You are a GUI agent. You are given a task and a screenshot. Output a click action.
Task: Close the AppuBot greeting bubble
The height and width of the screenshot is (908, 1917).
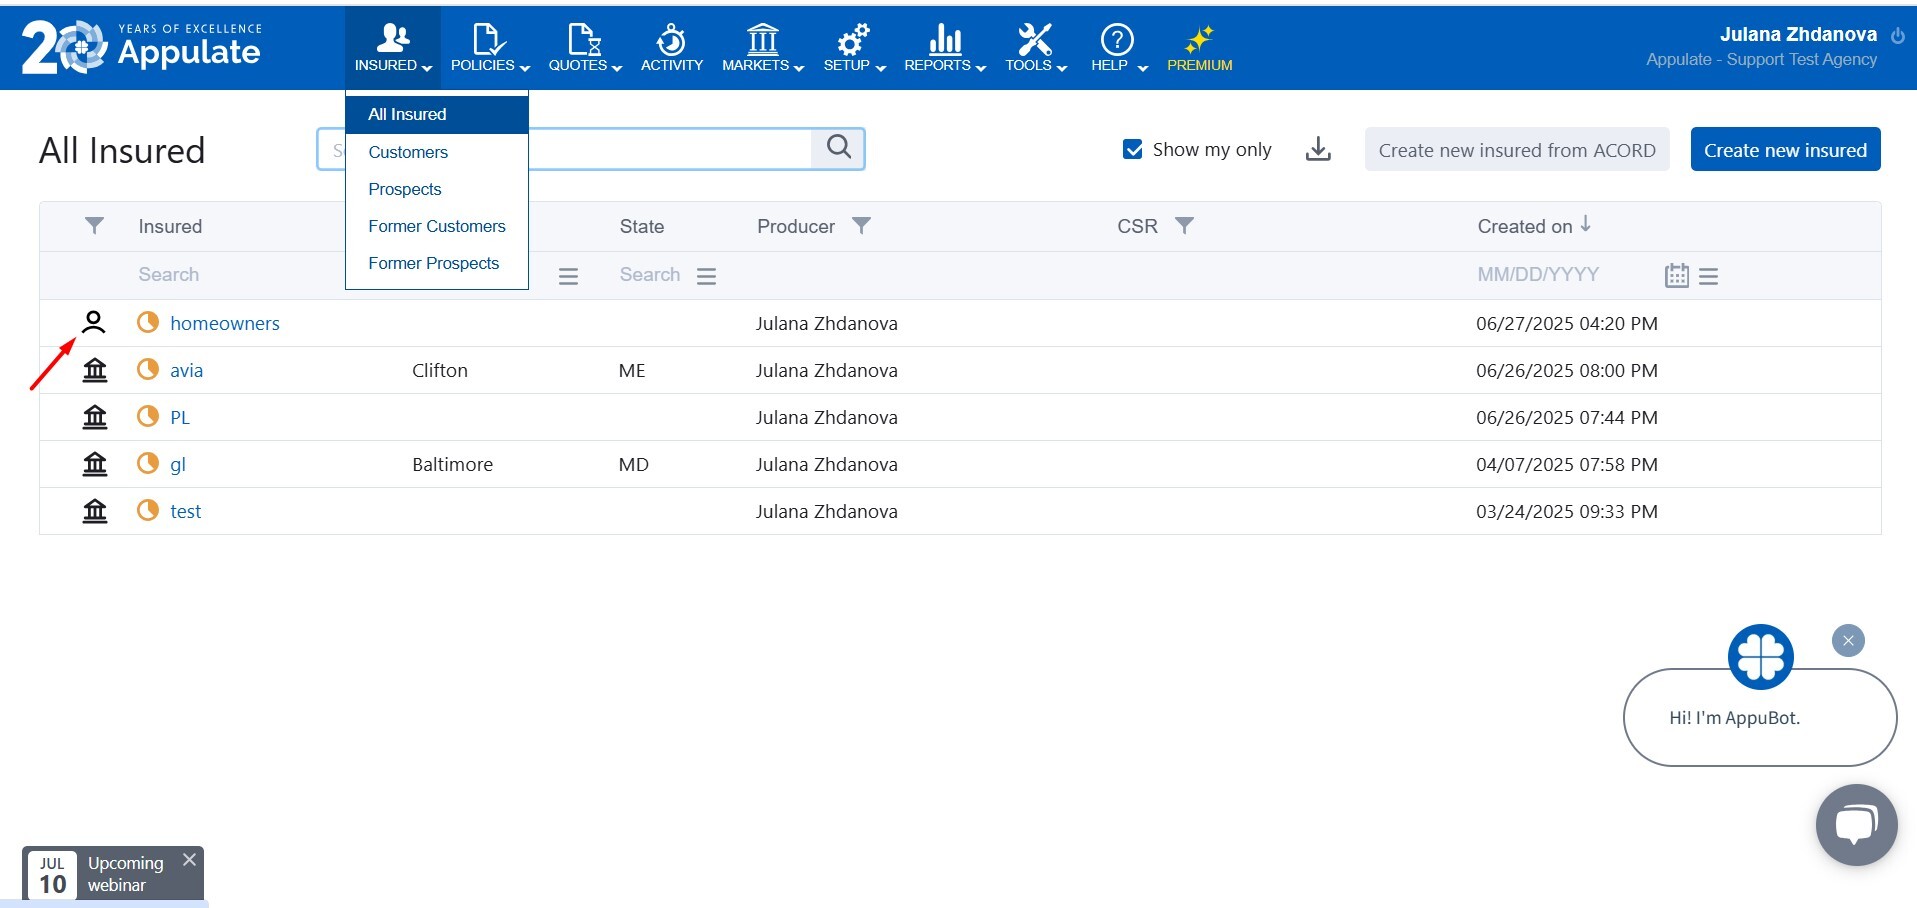point(1848,641)
